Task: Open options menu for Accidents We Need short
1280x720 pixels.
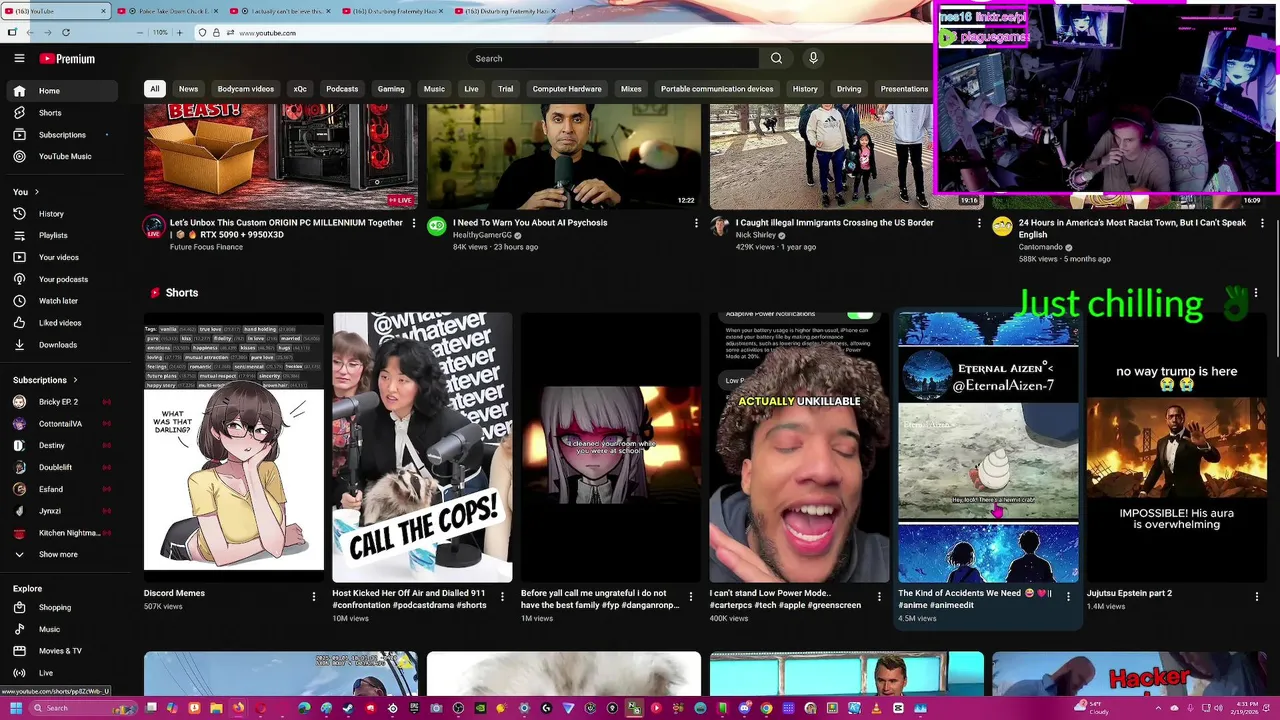Action: coord(1068,597)
